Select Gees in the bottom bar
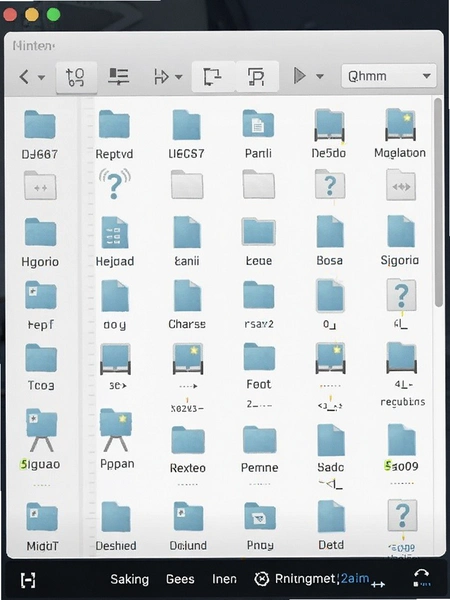The image size is (450, 600). coord(180,579)
